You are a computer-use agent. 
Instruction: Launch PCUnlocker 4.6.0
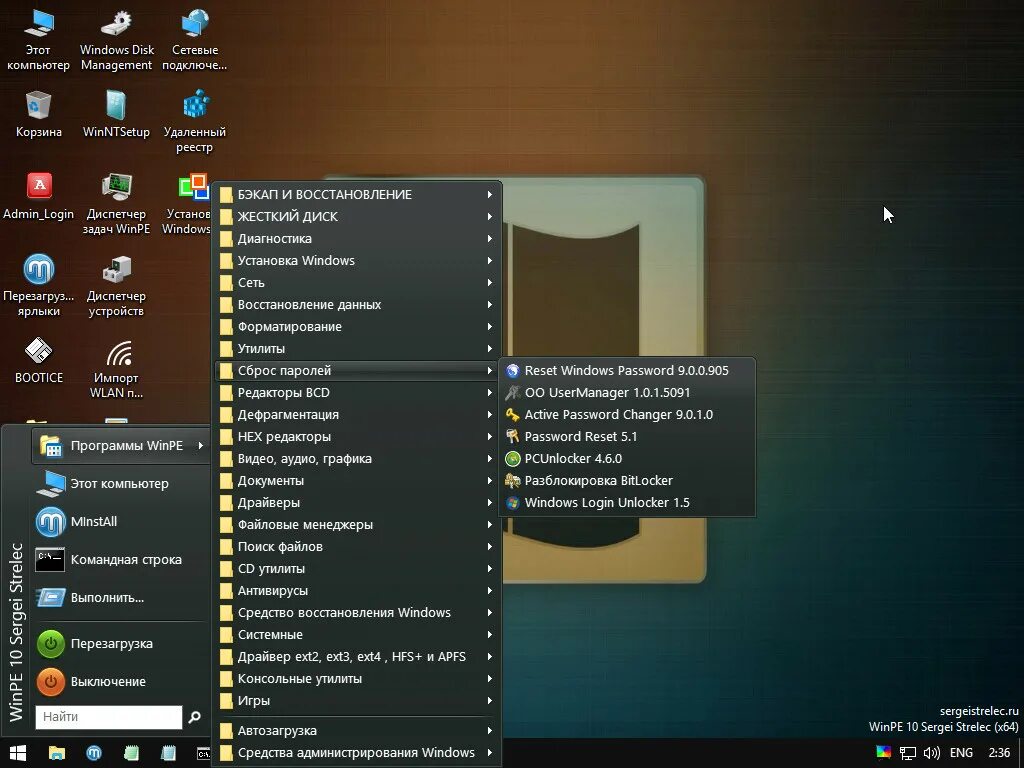pos(627,458)
